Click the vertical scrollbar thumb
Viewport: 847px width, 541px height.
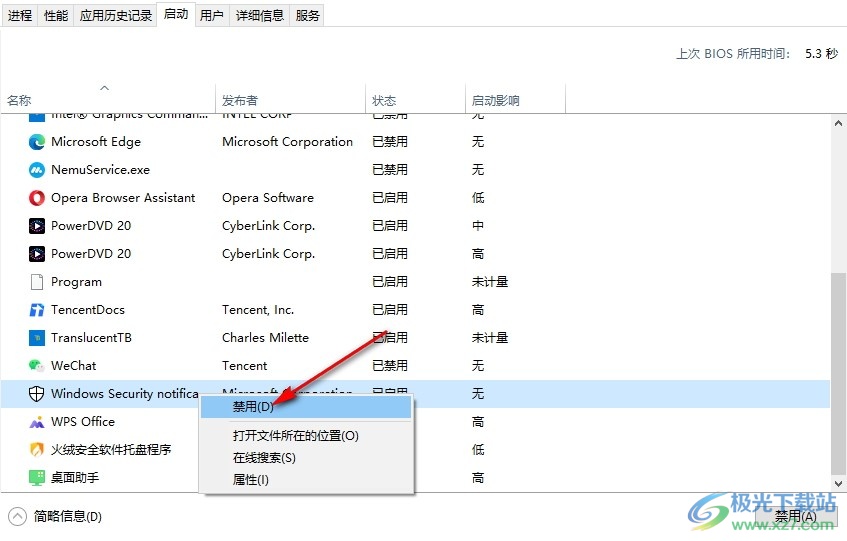pos(838,373)
